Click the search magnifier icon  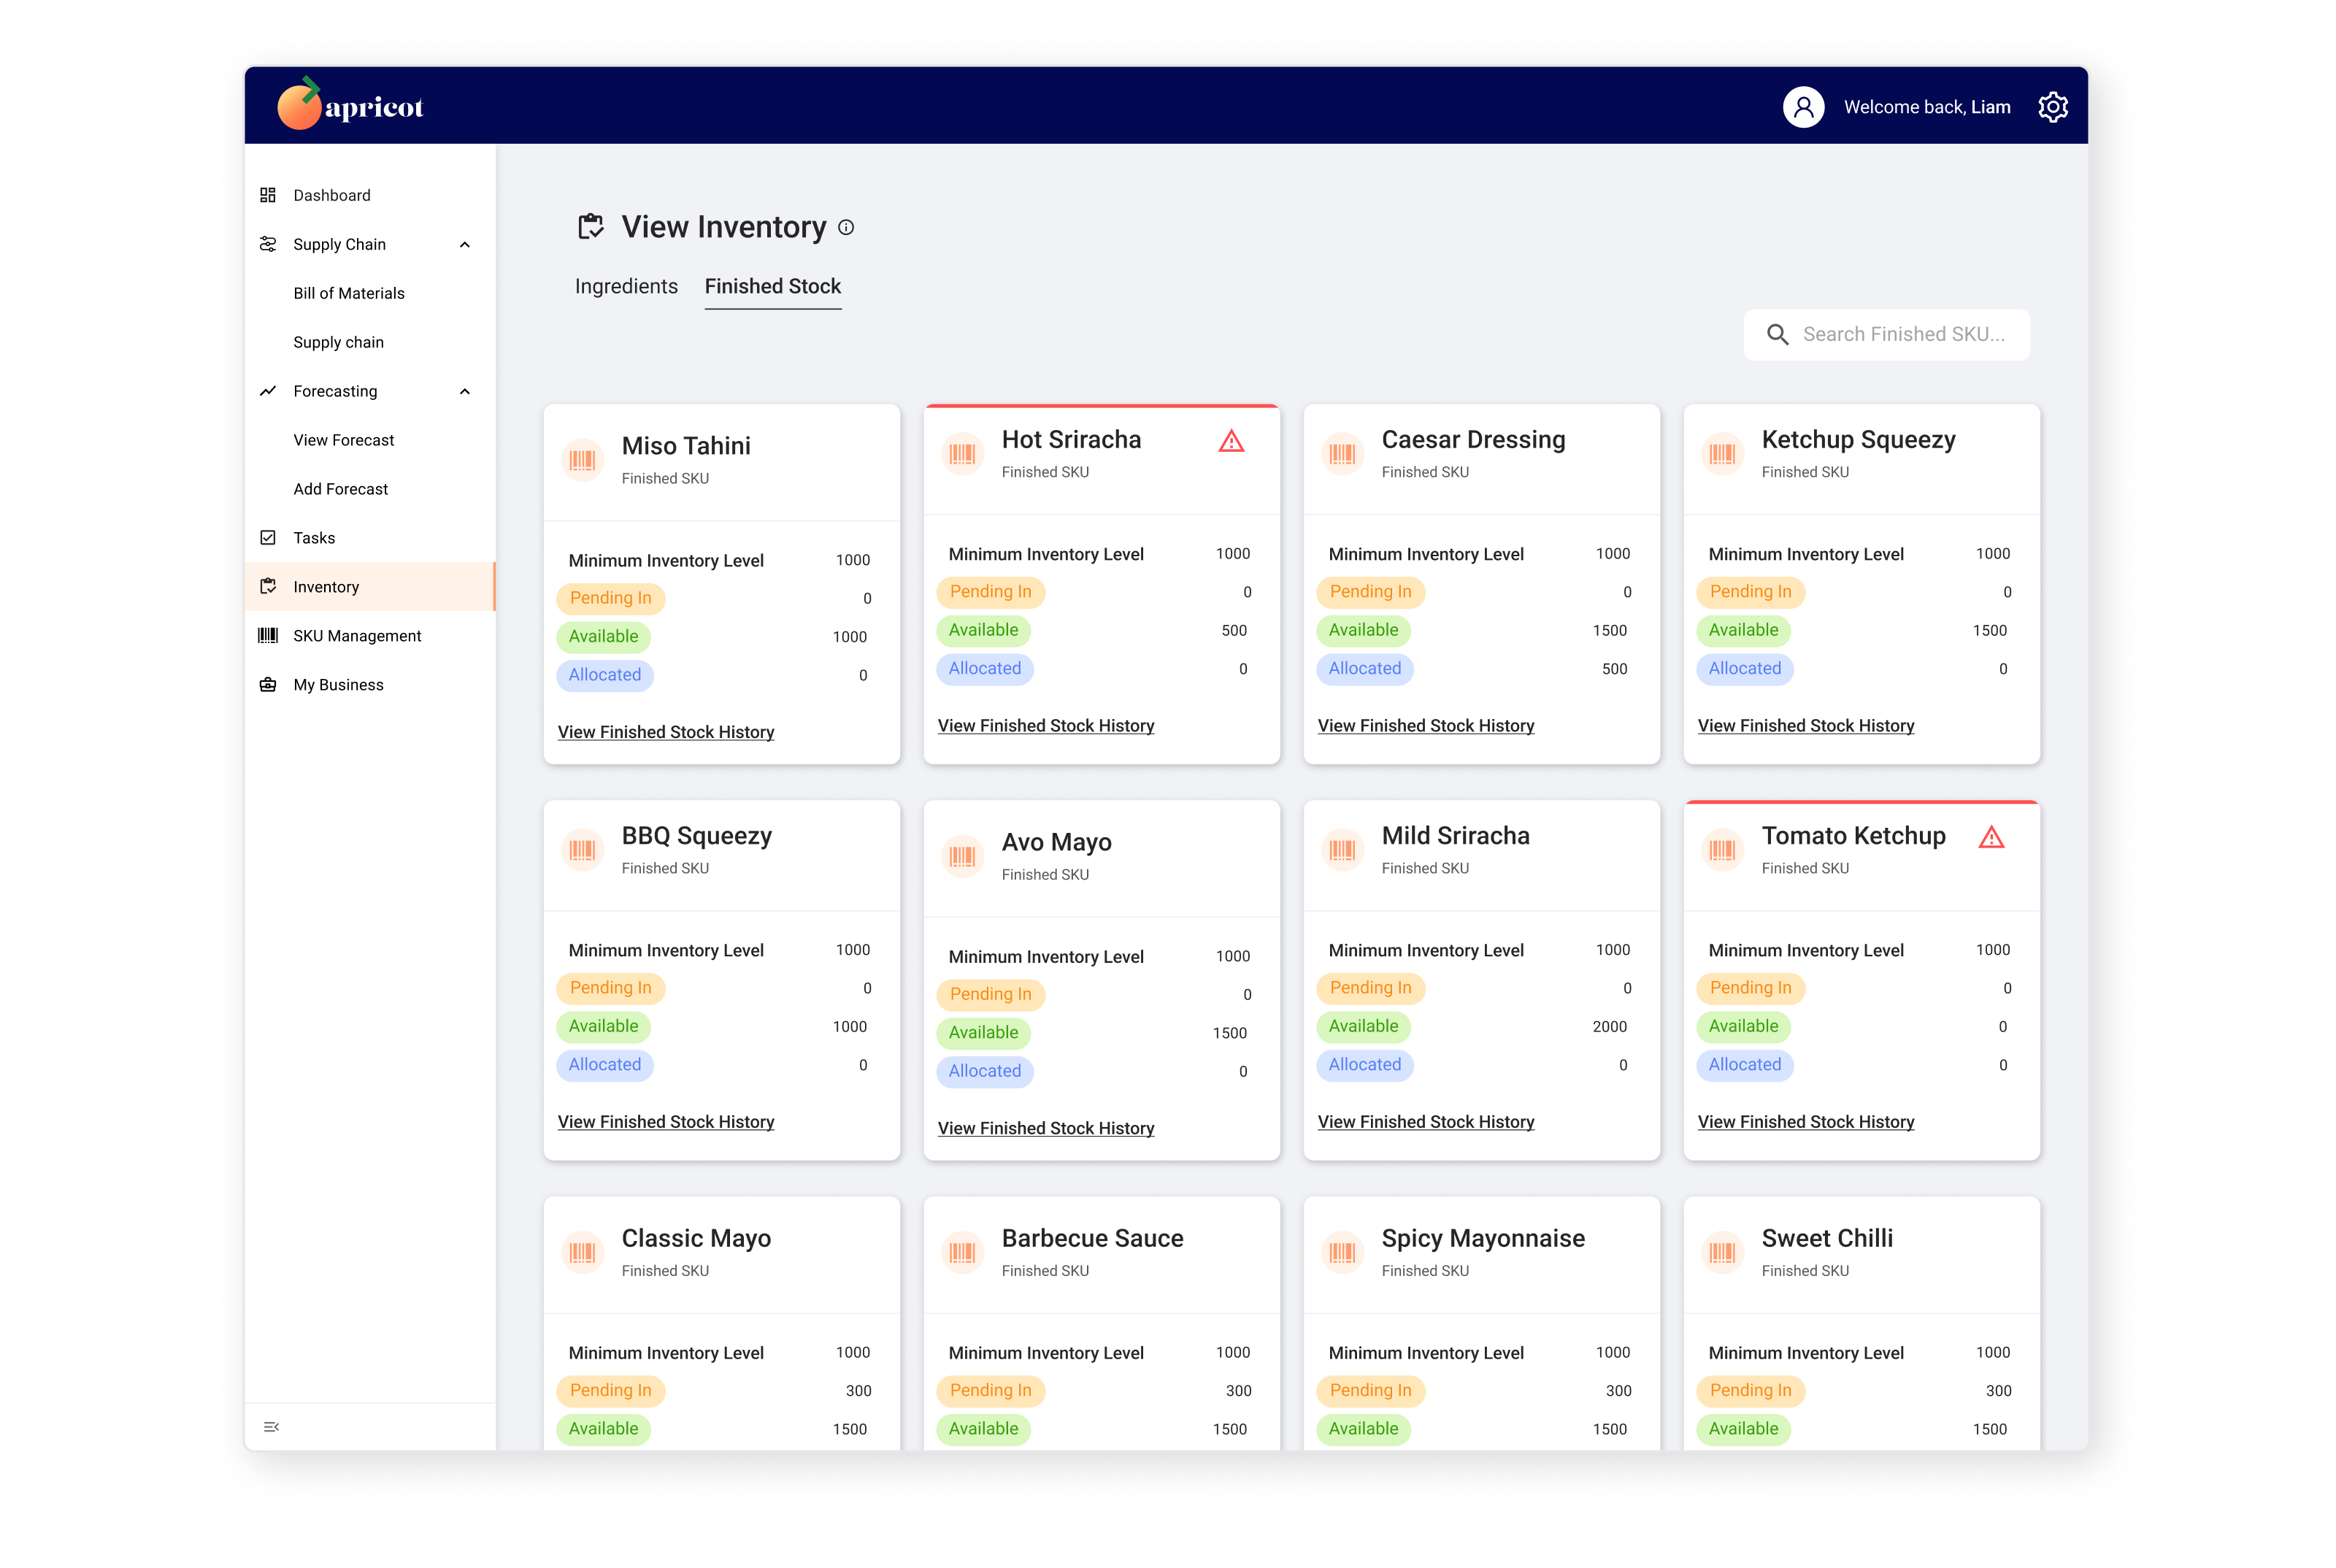click(x=1777, y=335)
